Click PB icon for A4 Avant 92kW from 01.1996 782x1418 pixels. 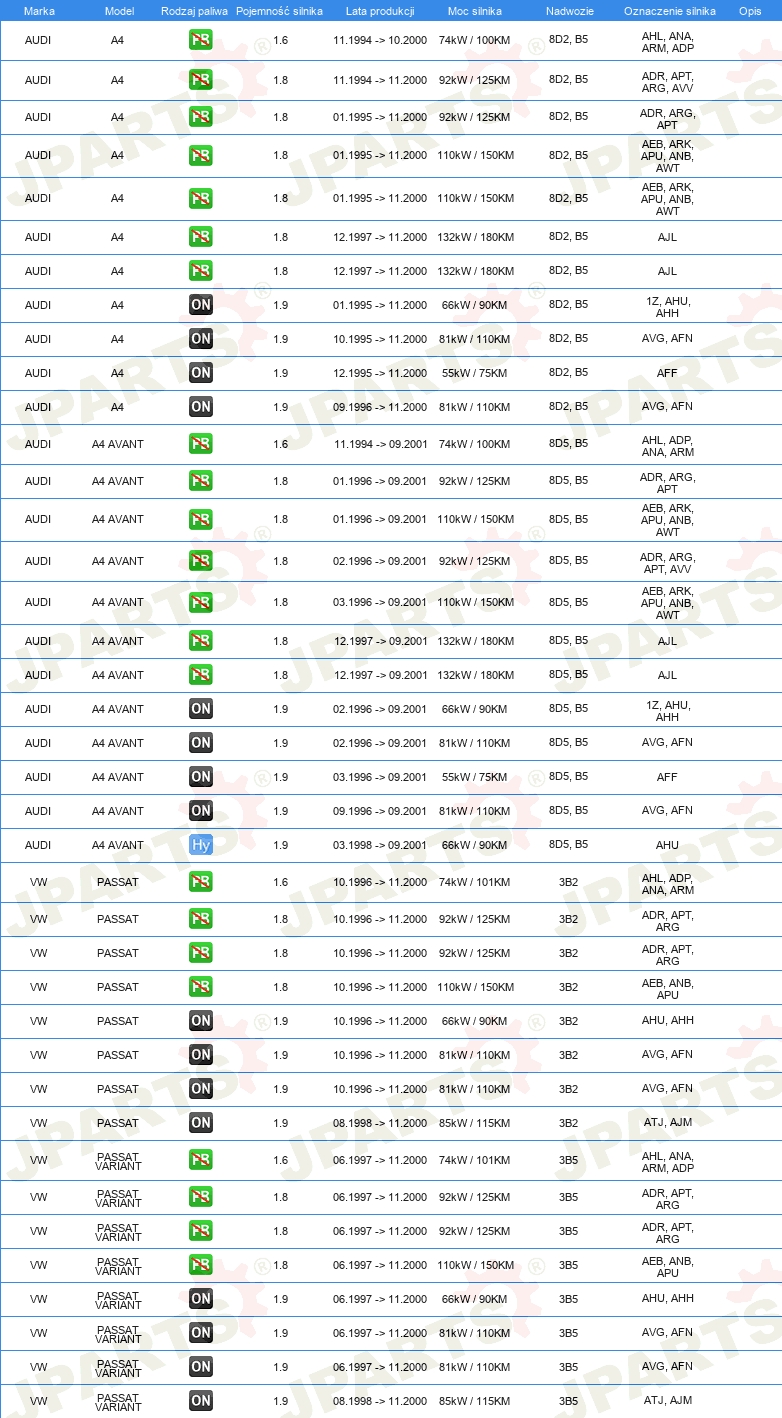tap(201, 481)
